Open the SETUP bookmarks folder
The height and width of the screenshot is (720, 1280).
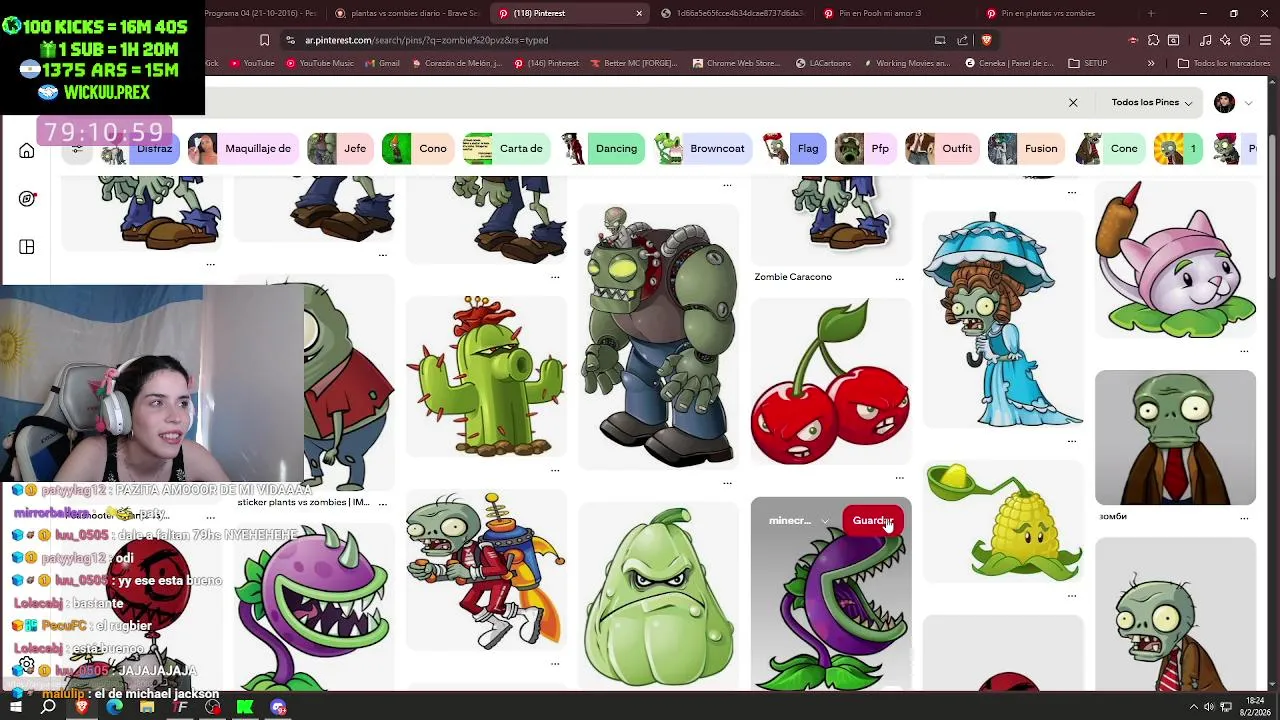coord(1088,63)
